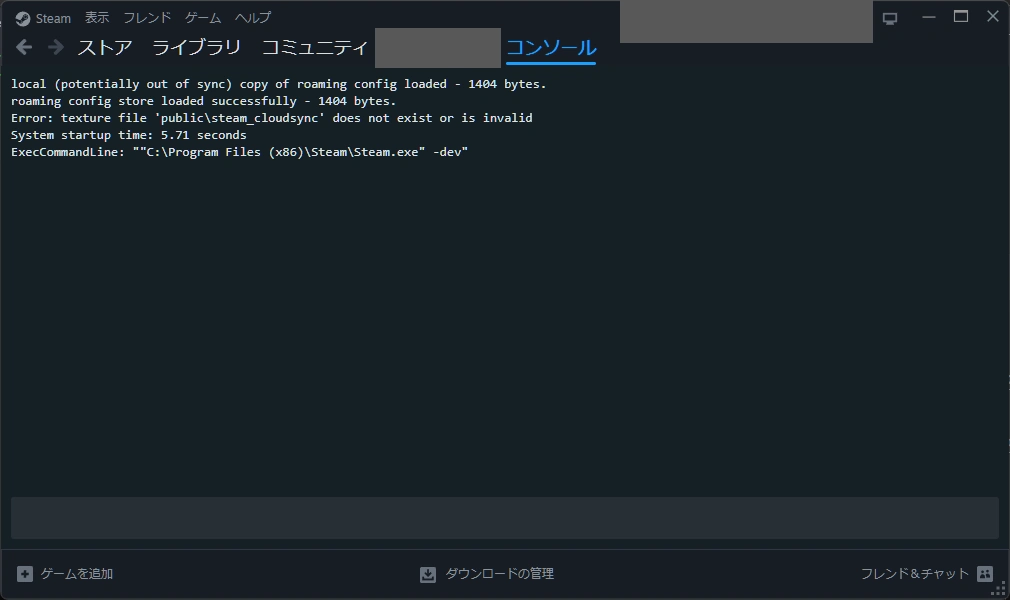This screenshot has width=1010, height=600.
Task: Open the 表示 menu
Action: point(97,17)
